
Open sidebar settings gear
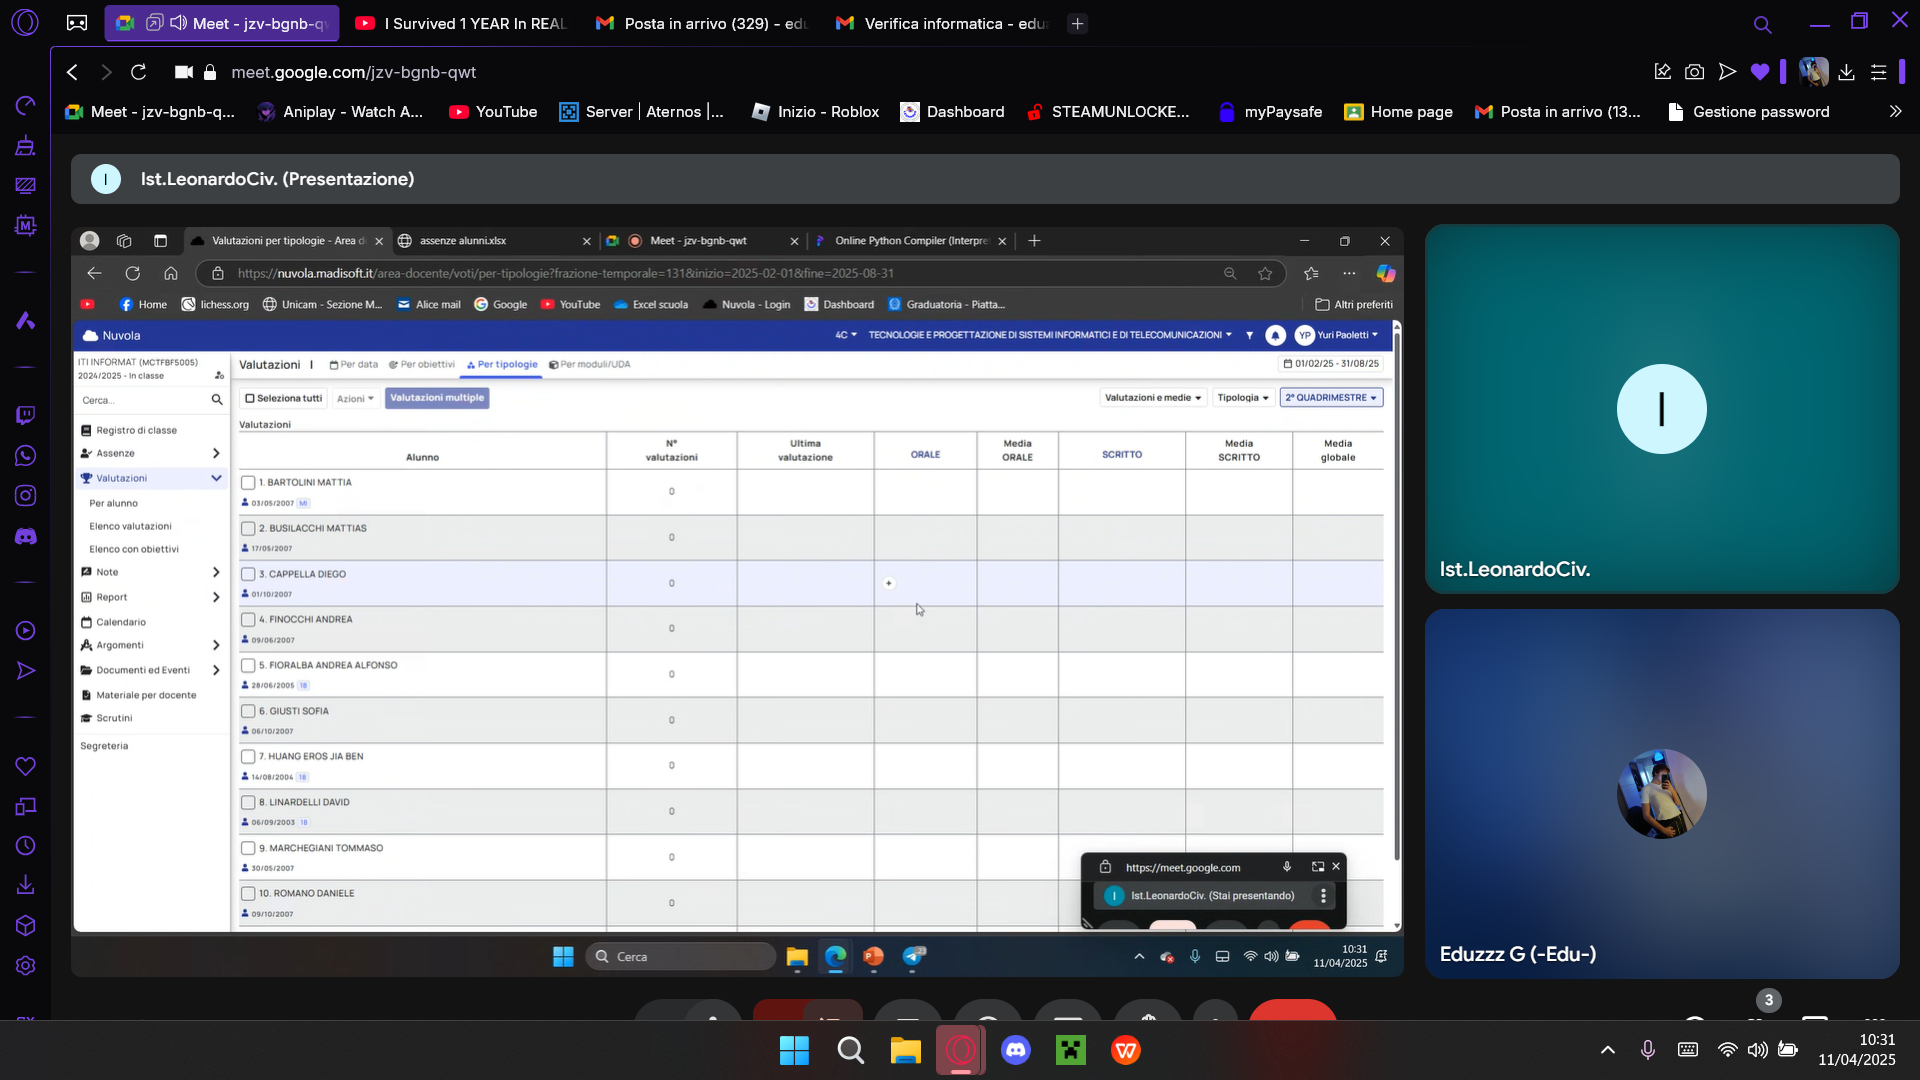coord(26,966)
